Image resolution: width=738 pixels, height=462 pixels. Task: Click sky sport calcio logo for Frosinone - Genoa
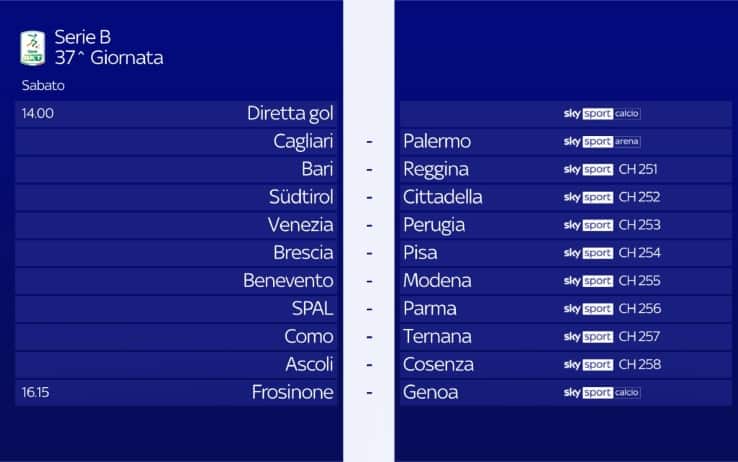[602, 393]
